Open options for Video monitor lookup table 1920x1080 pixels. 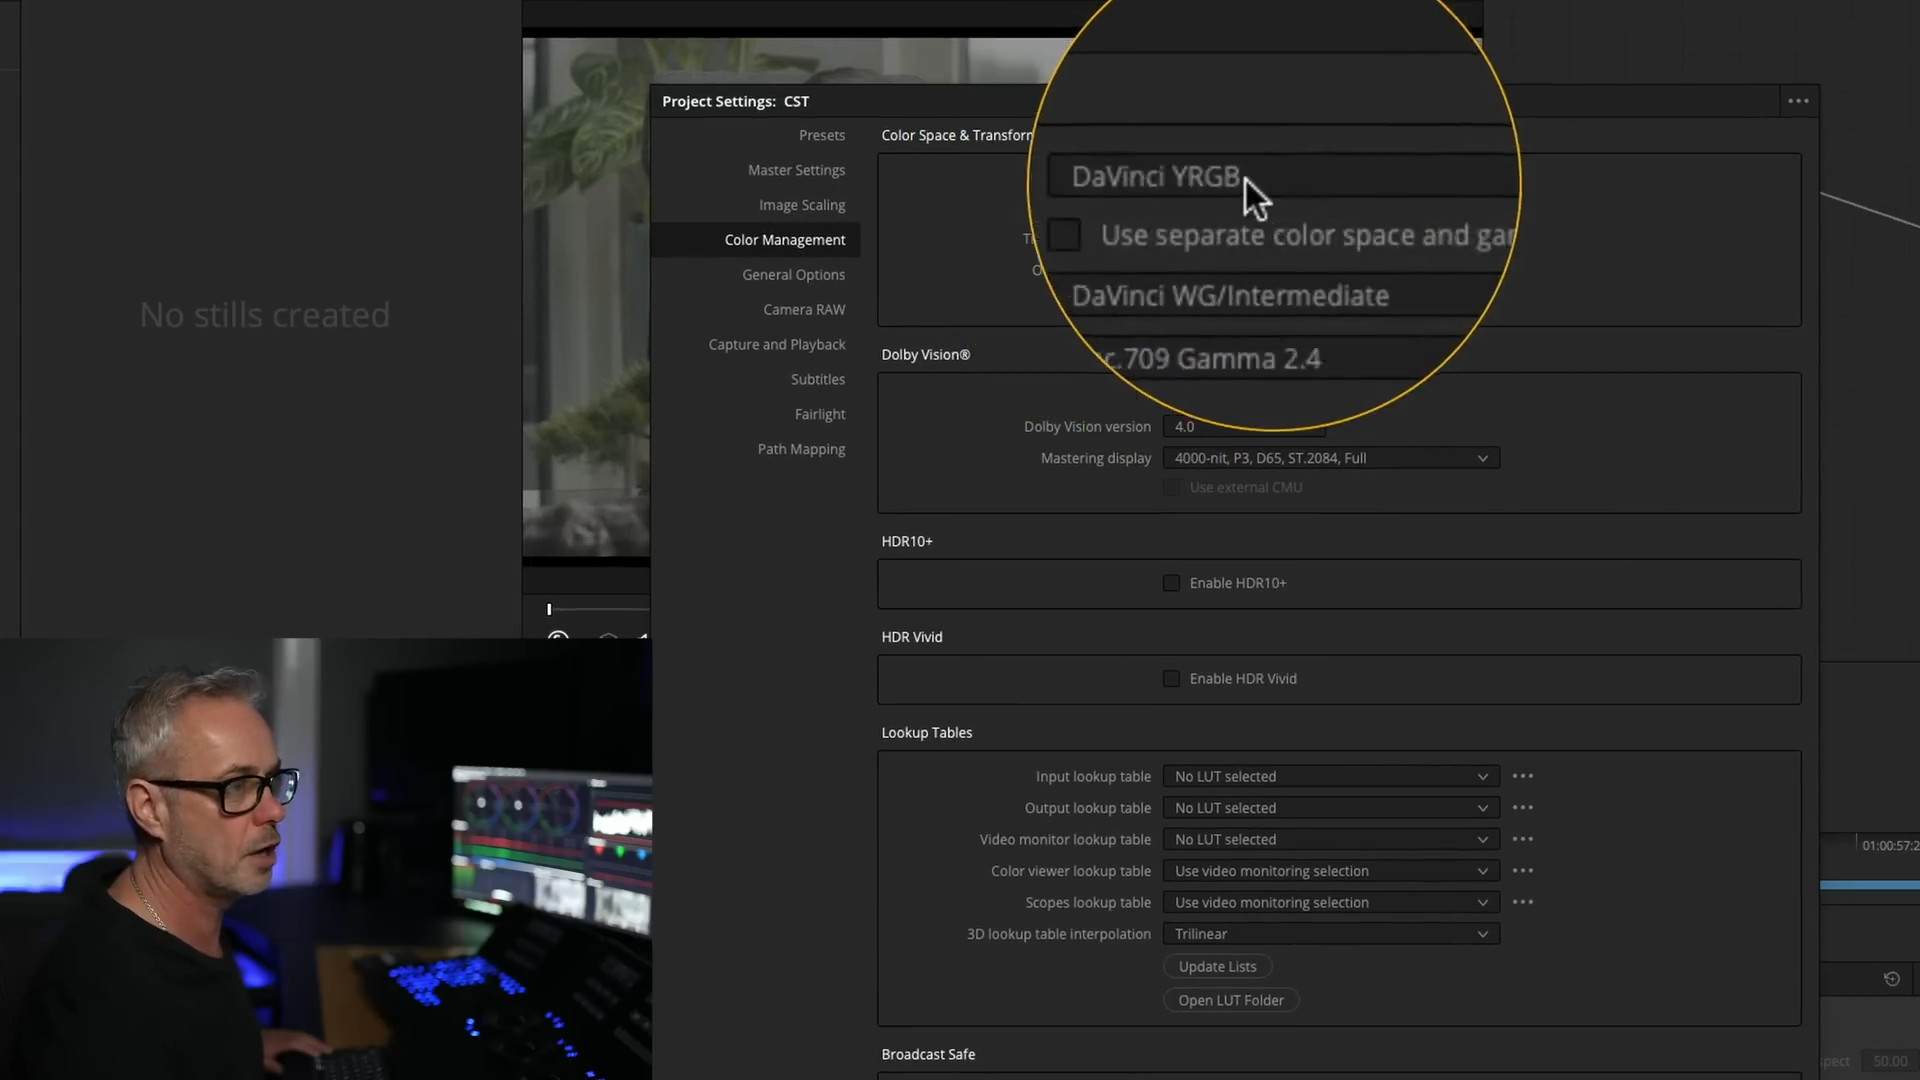click(x=1522, y=839)
